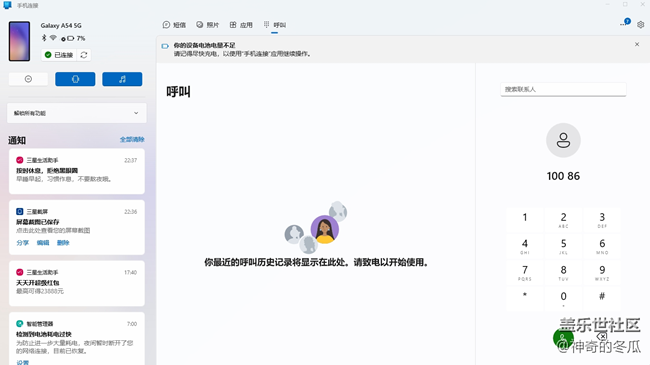This screenshot has width=650, height=365.
Task: Dial digit 8 TUV on keypad
Action: coord(563,272)
